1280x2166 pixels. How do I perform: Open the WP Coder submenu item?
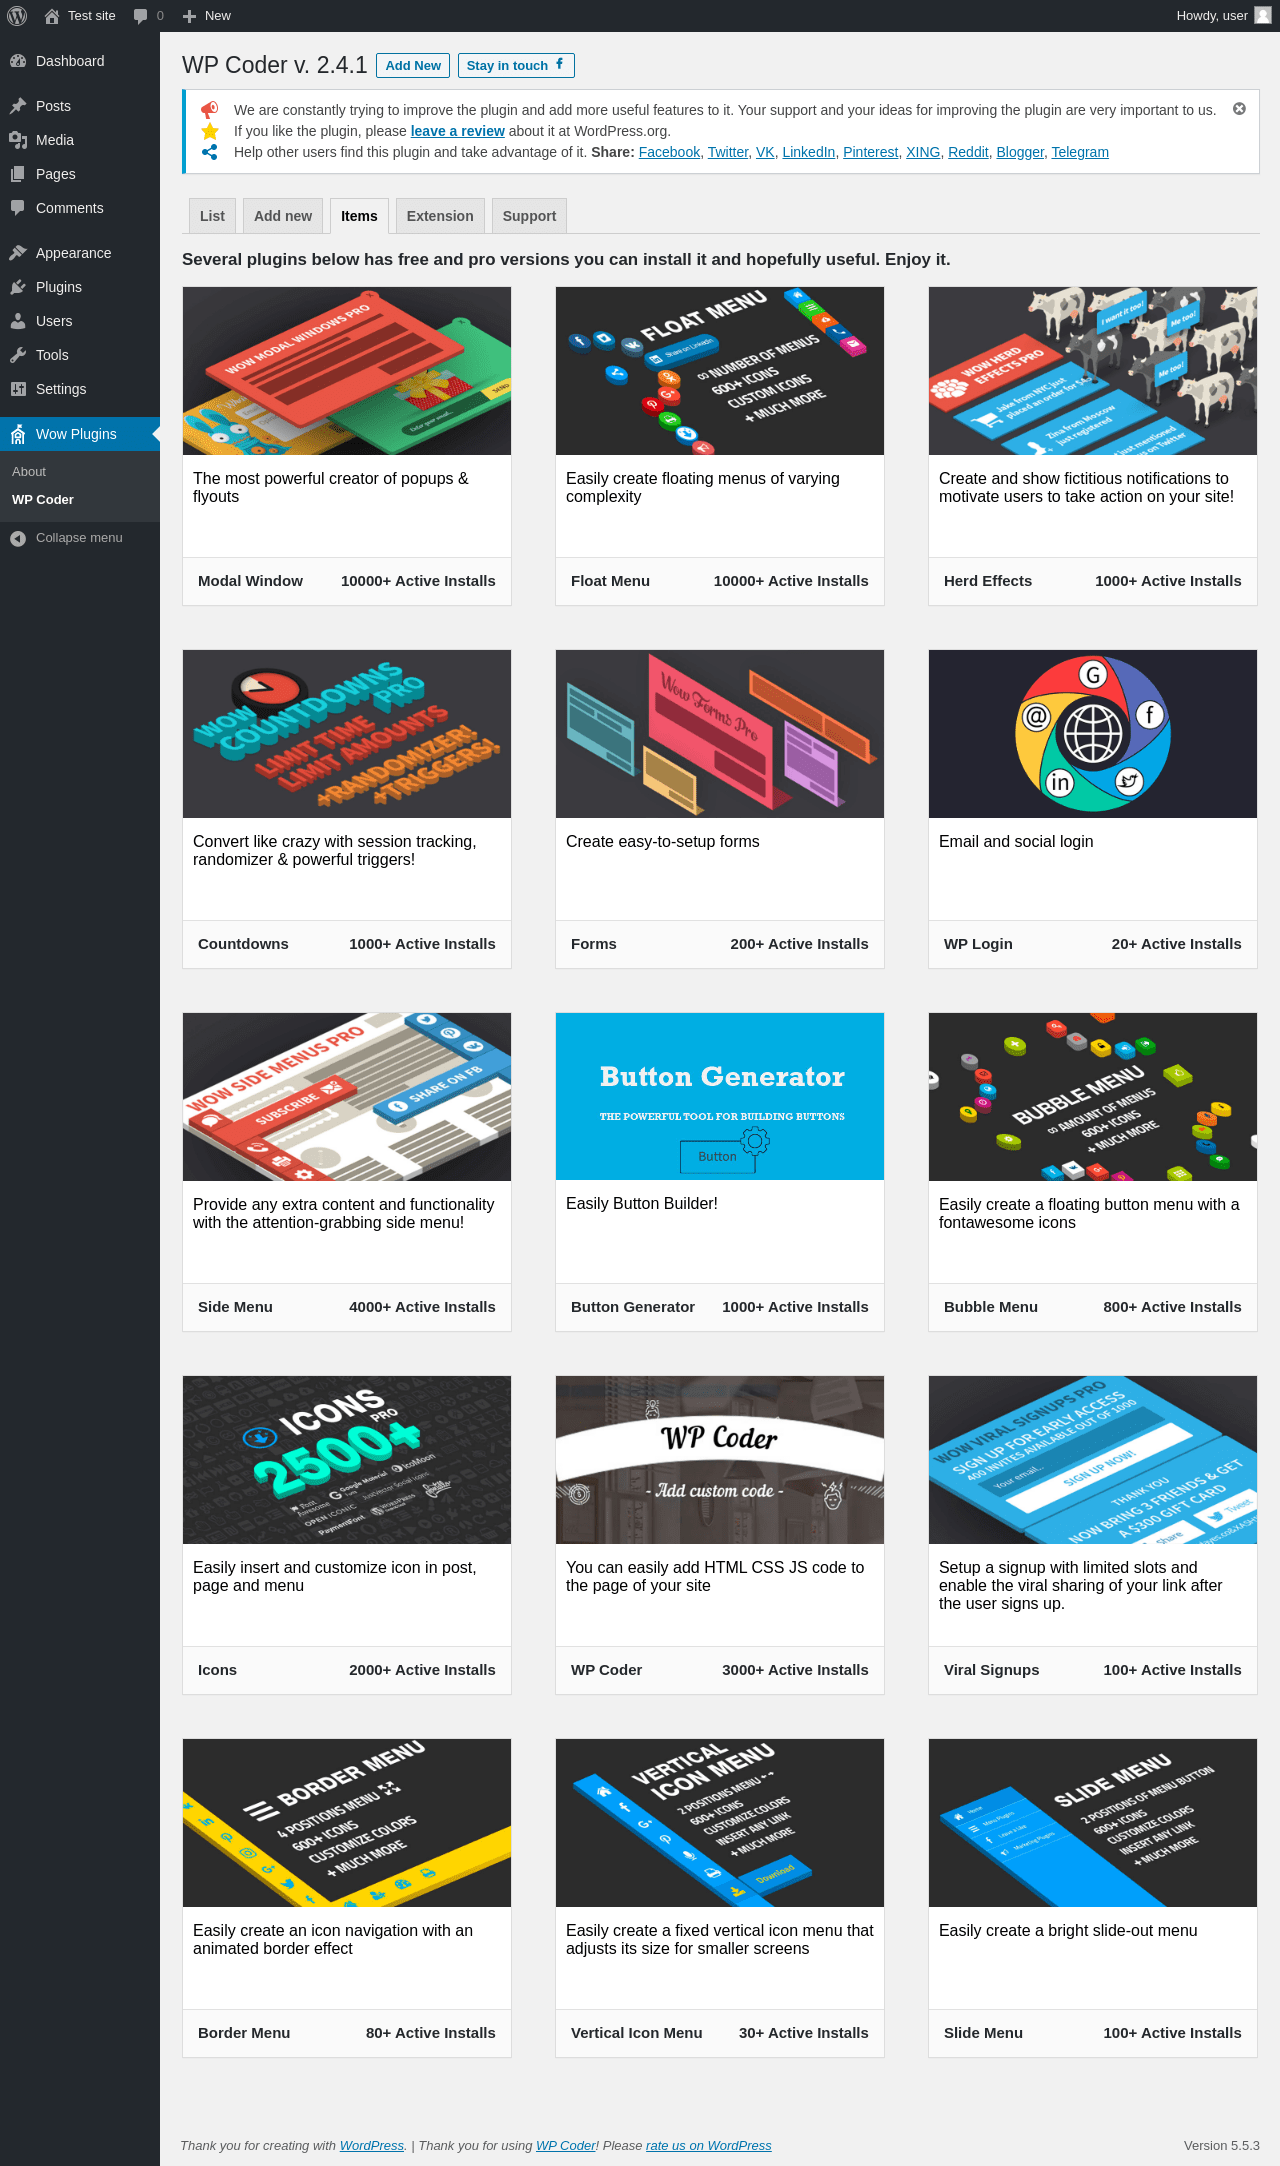43,500
